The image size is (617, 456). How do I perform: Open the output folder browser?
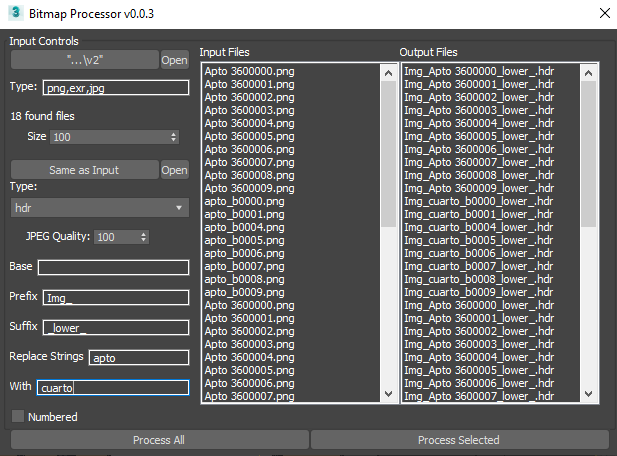coord(174,170)
